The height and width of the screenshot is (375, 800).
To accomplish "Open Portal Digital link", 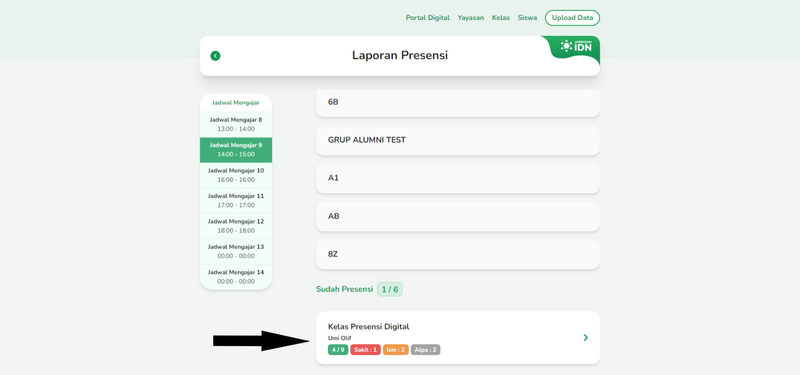I will pyautogui.click(x=428, y=18).
